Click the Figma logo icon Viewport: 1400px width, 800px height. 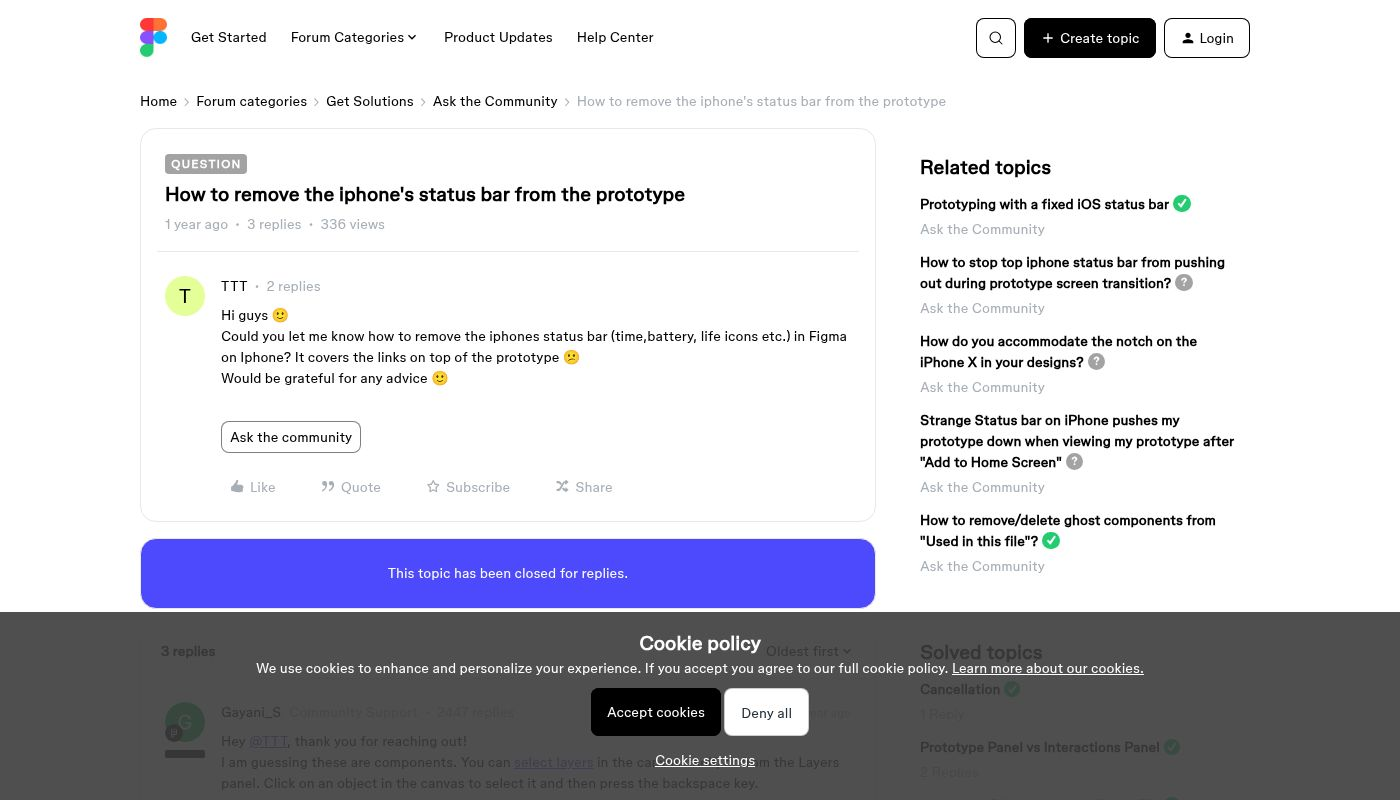153,38
